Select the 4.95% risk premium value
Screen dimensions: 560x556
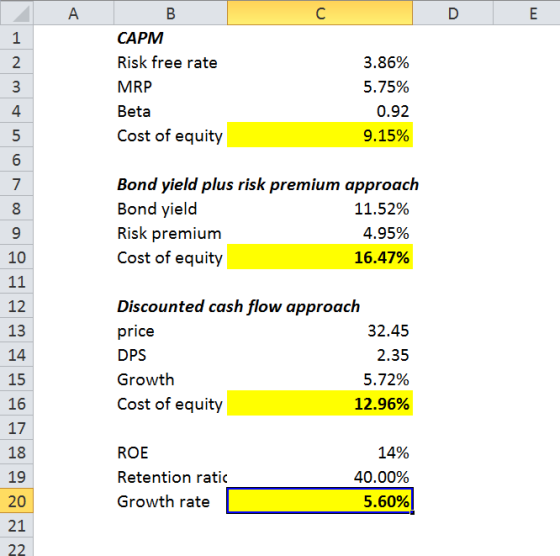[320, 233]
